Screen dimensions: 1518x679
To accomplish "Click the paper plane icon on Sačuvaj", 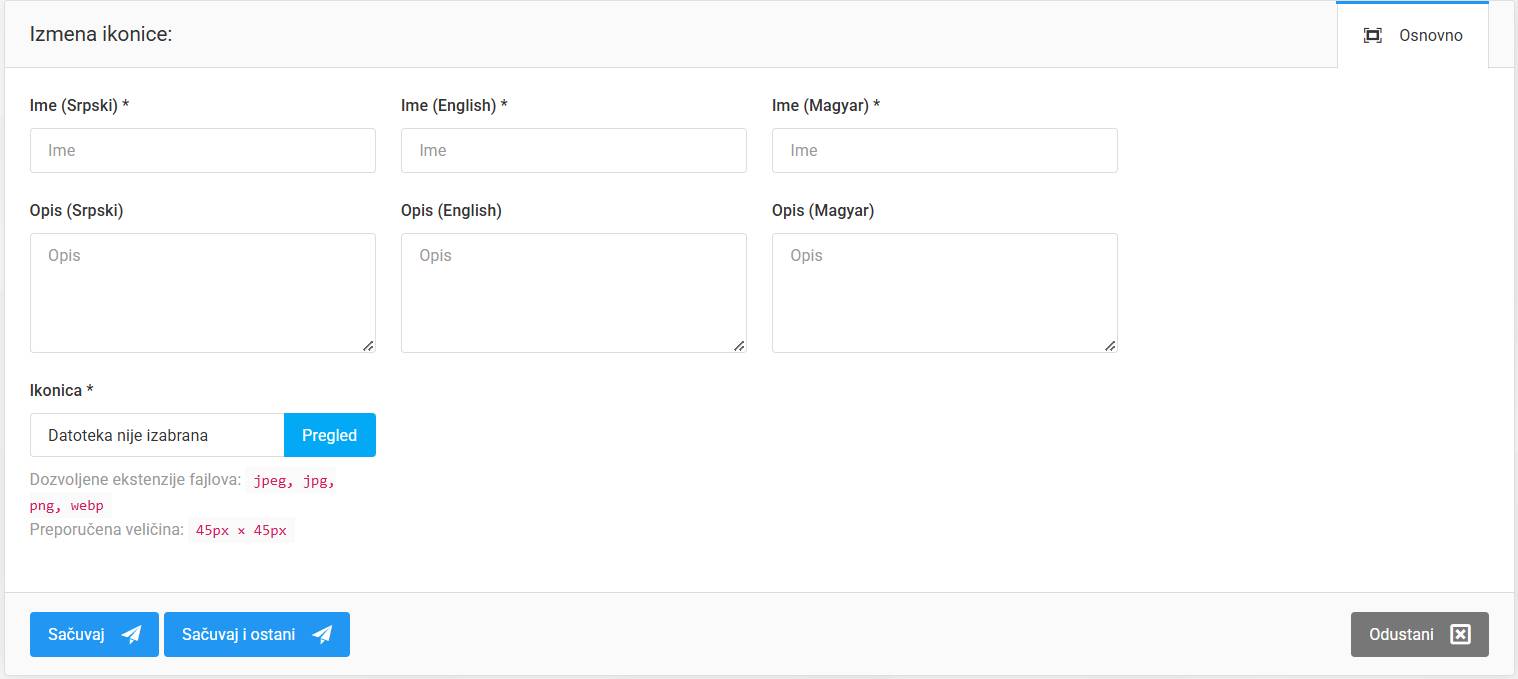I will point(131,635).
